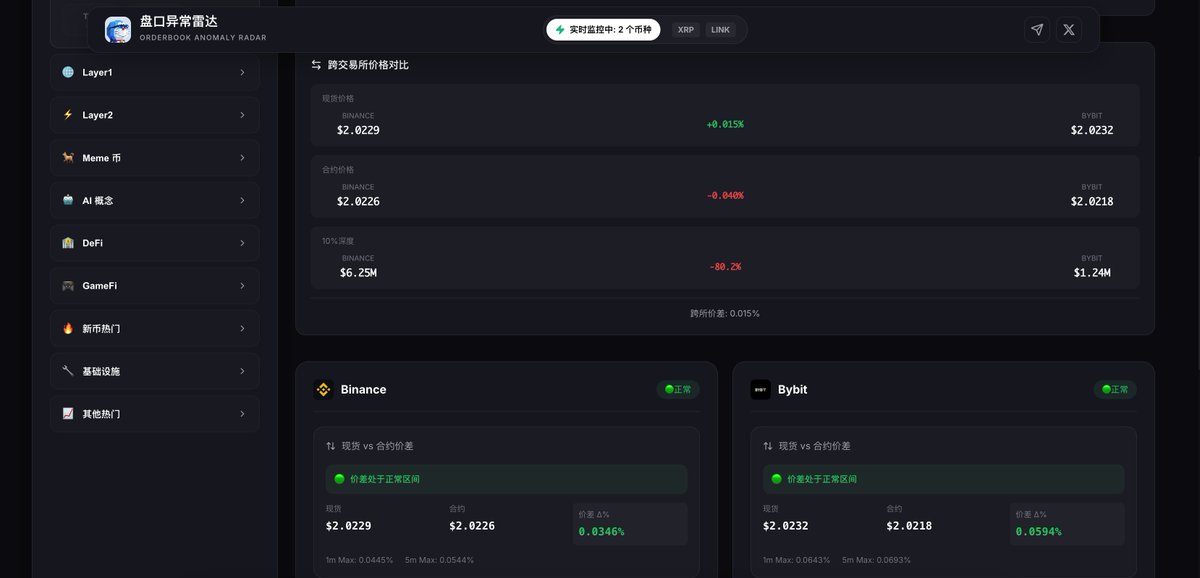This screenshot has width=1200, height=578.
Task: Click the +0.015% spot price difference
Action: pos(725,124)
